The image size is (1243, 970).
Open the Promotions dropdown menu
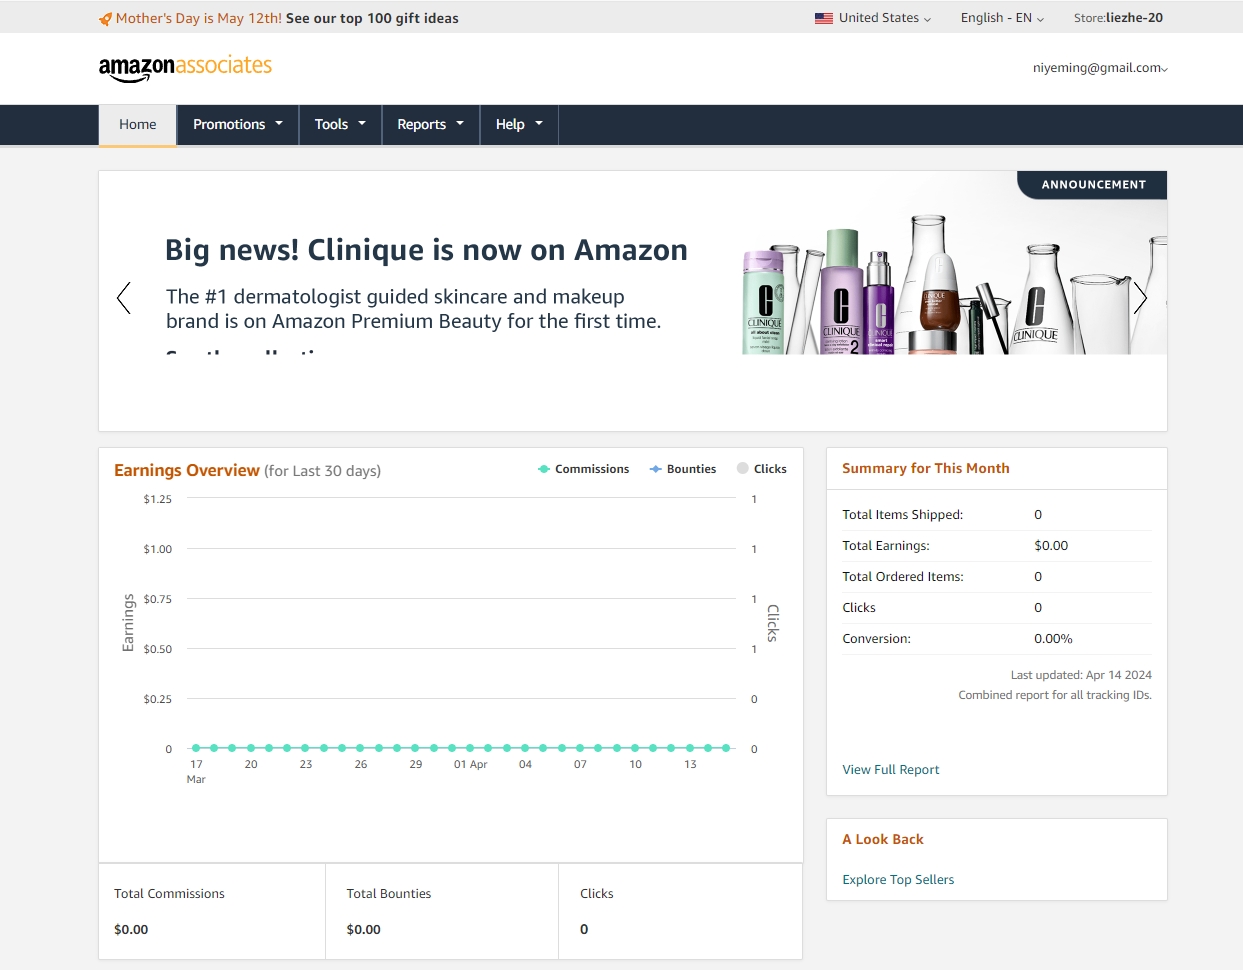pyautogui.click(x=238, y=125)
